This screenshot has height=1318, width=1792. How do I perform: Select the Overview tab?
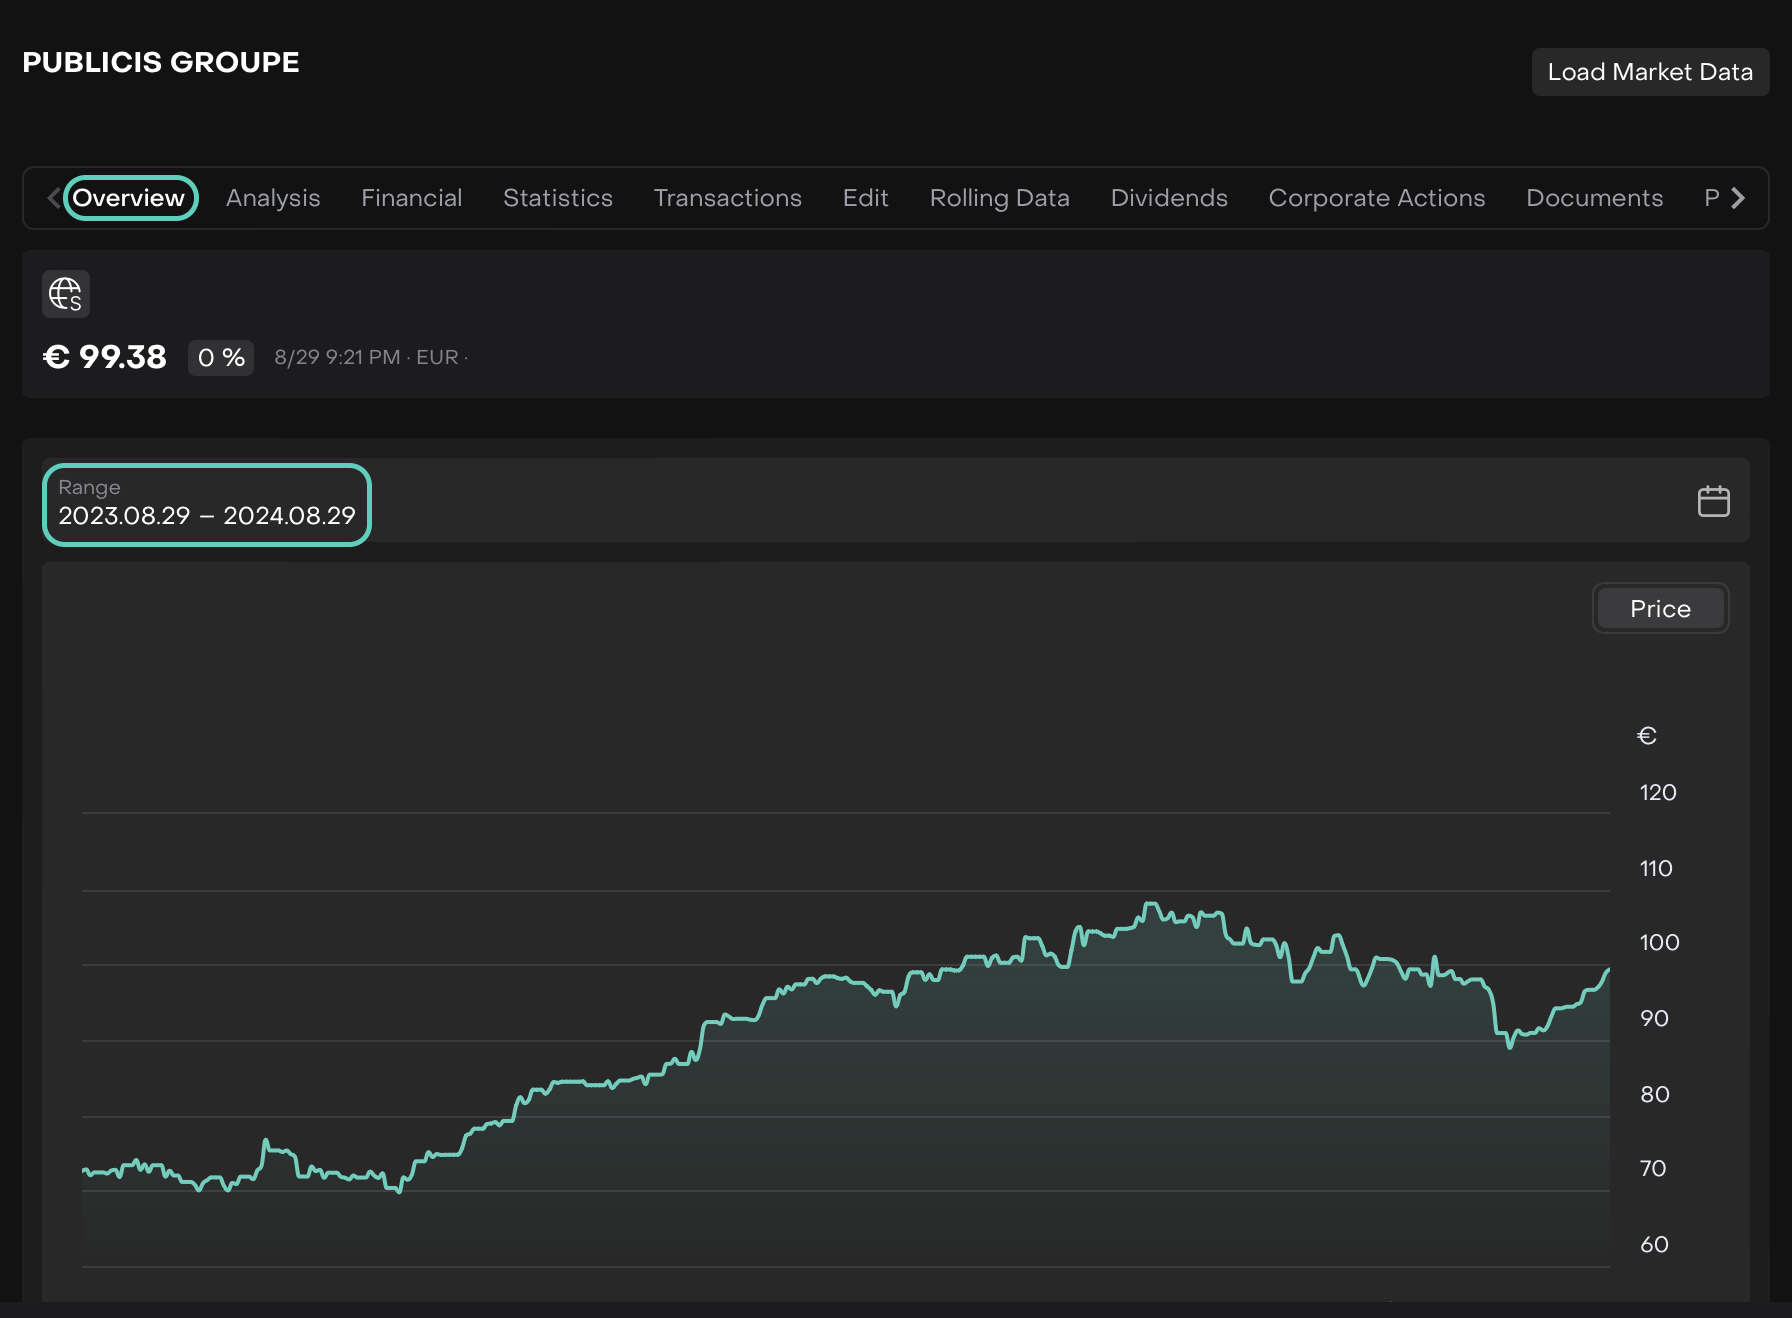click(129, 198)
